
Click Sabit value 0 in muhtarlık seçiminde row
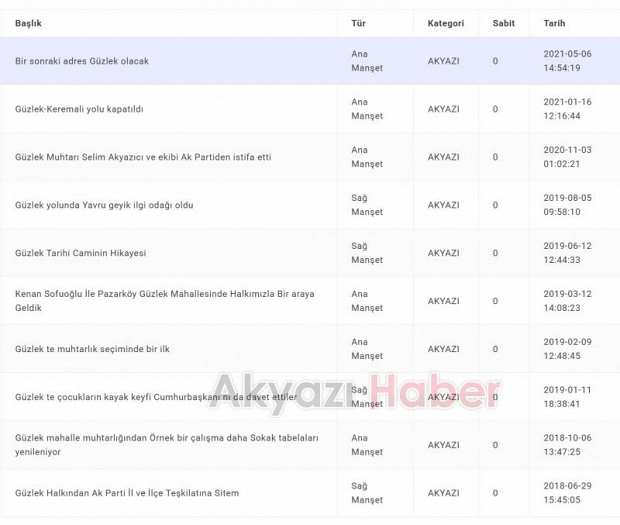pos(495,349)
